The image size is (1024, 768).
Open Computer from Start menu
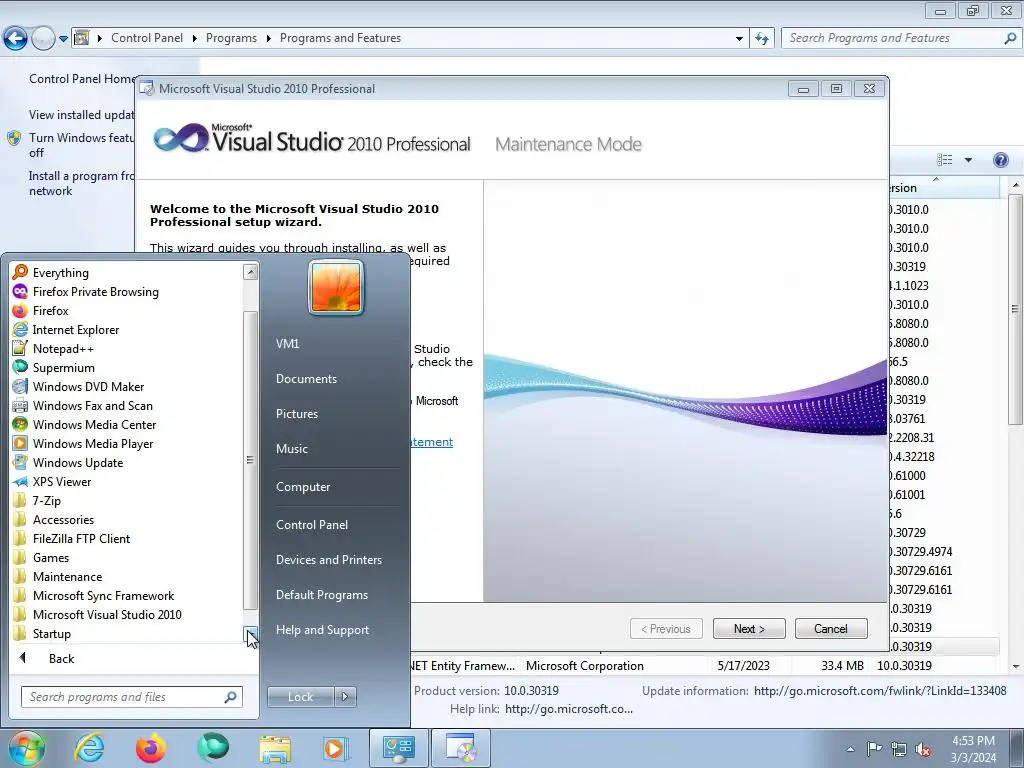[x=303, y=487]
